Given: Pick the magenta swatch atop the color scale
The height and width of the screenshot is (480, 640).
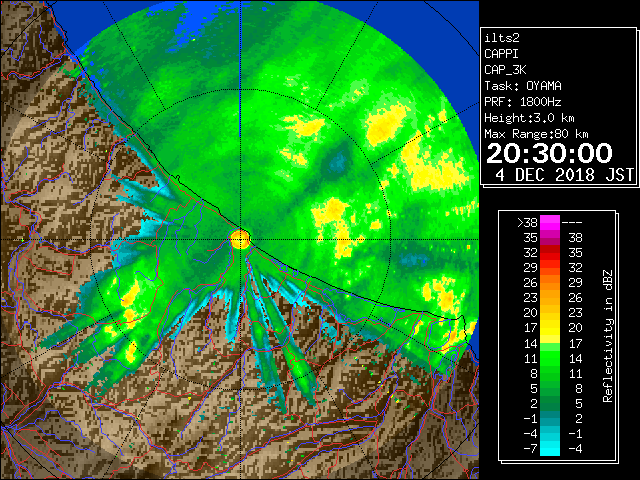Looking at the screenshot, I should 550,223.
